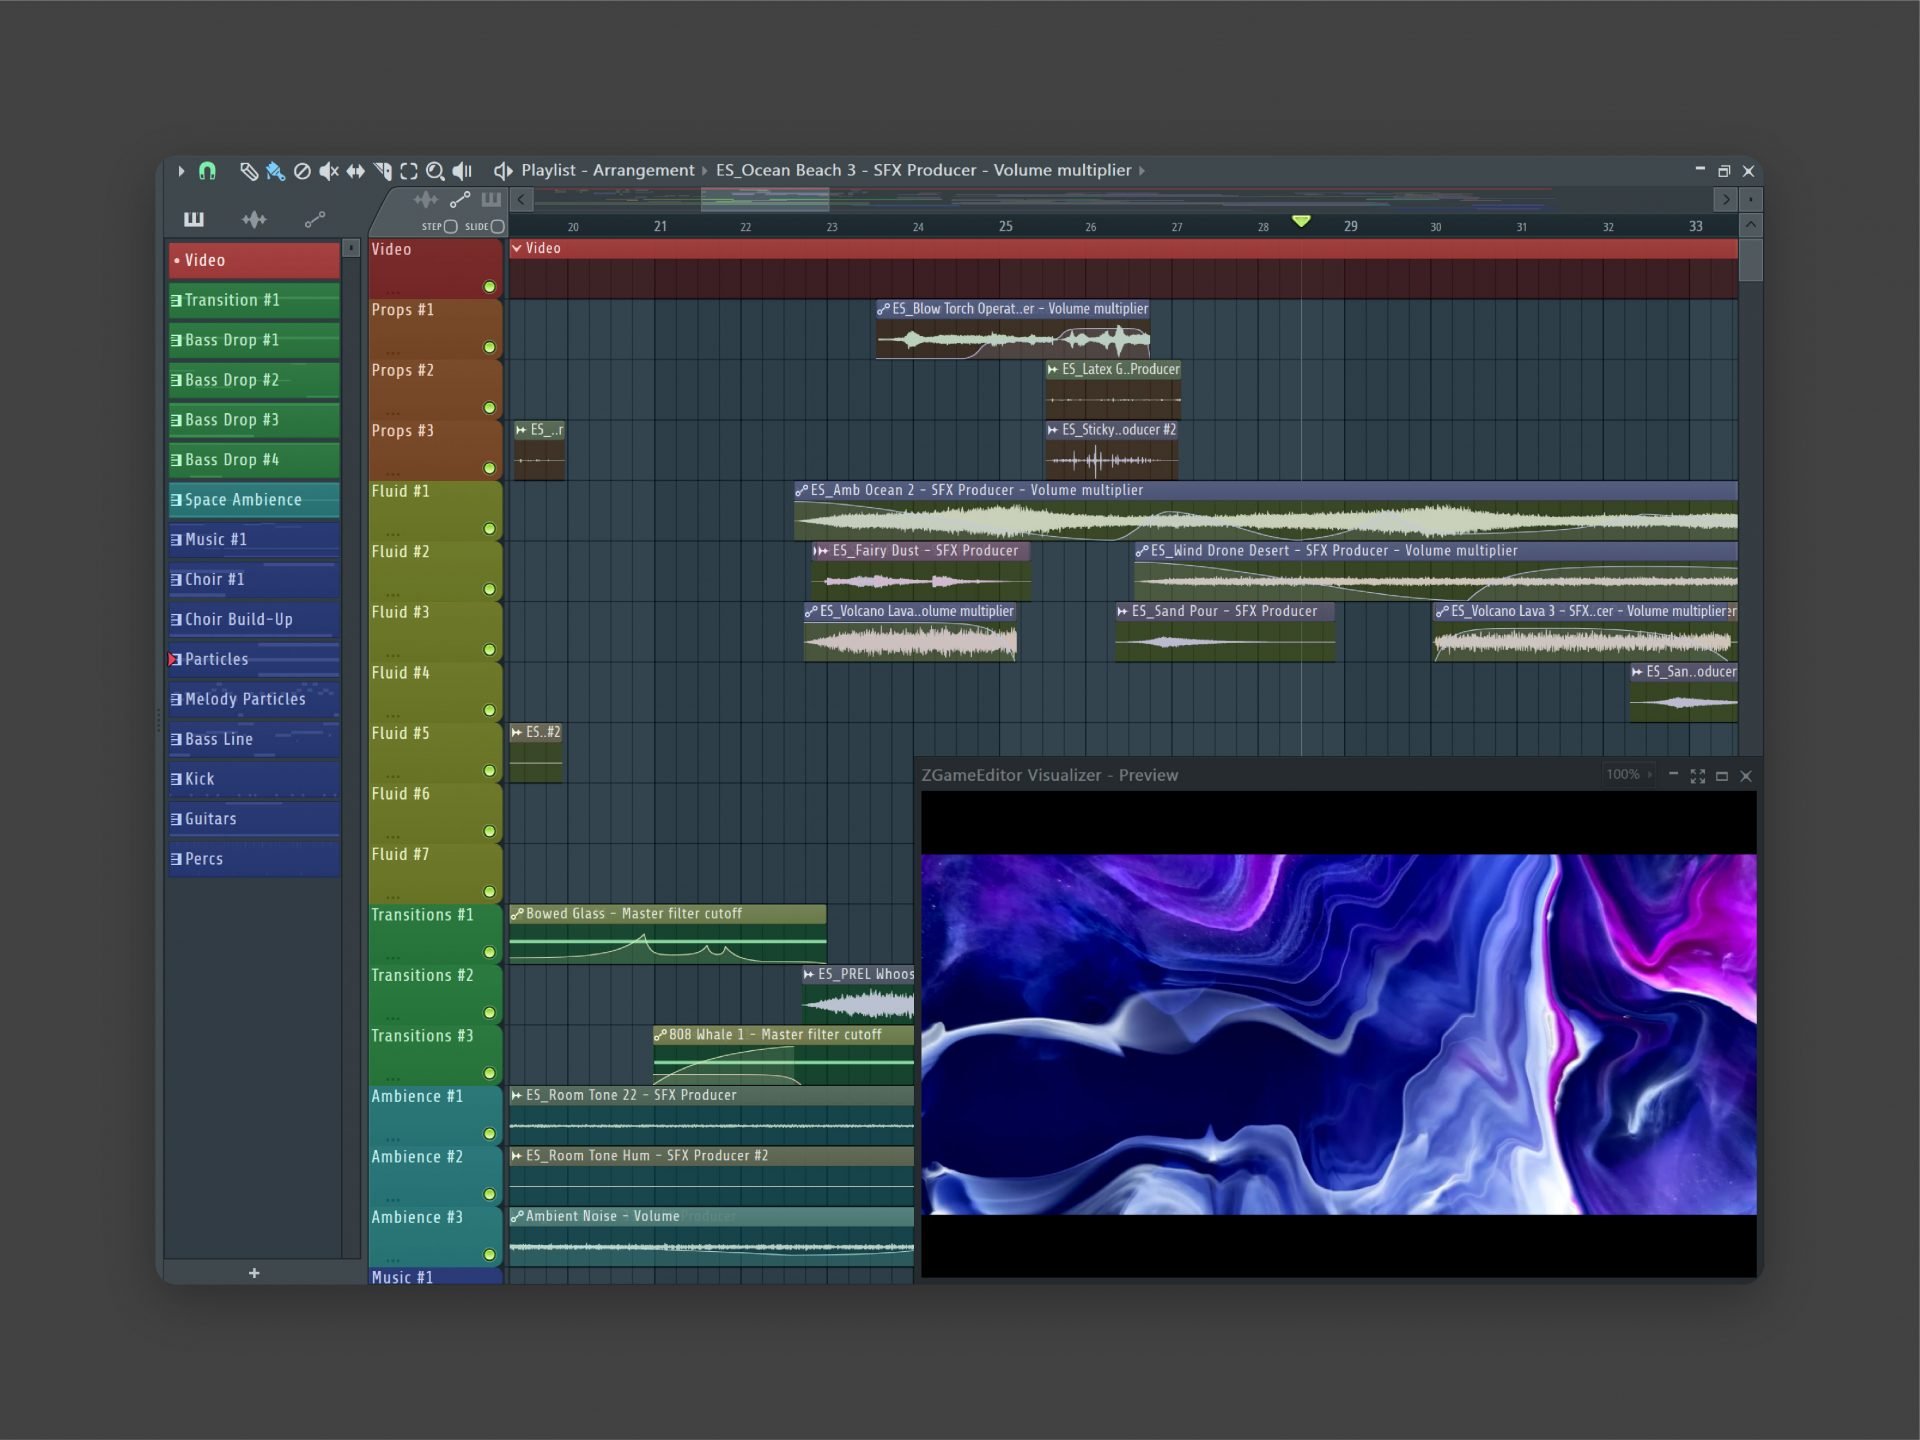Select the Zoom magnifier tool
Screen dimensions: 1920x1440
(435, 171)
